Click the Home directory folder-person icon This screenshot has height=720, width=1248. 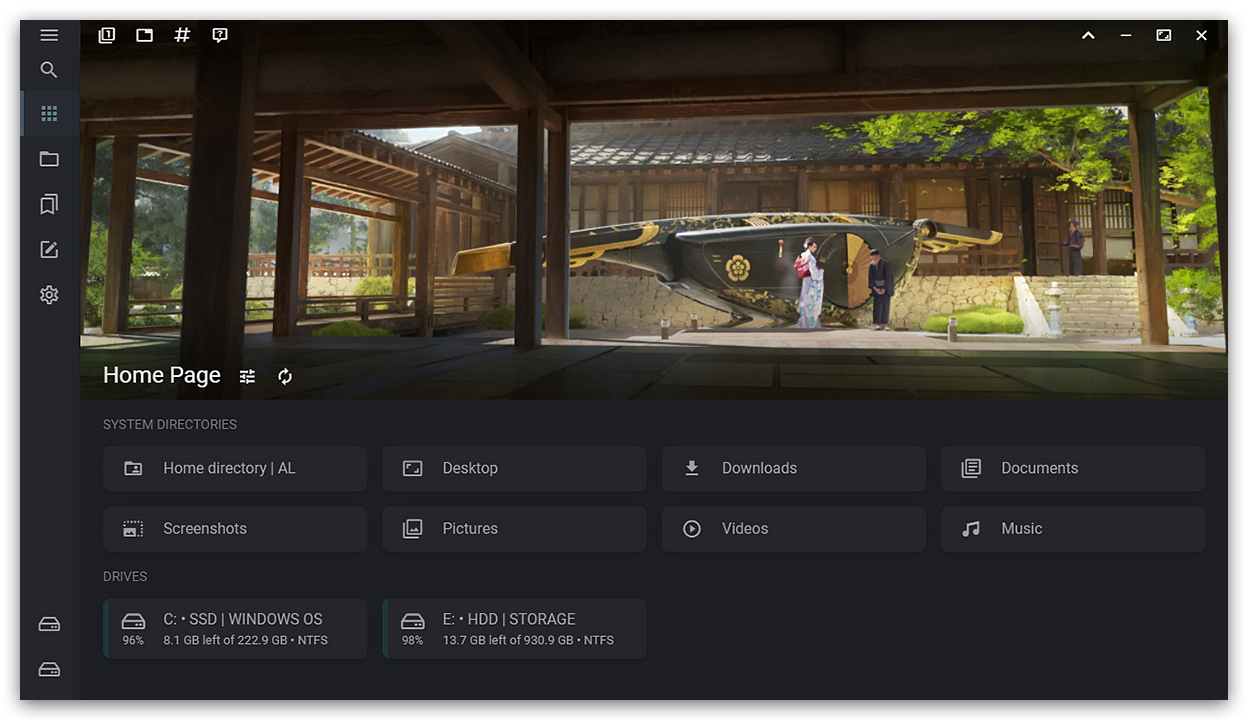pyautogui.click(x=133, y=468)
